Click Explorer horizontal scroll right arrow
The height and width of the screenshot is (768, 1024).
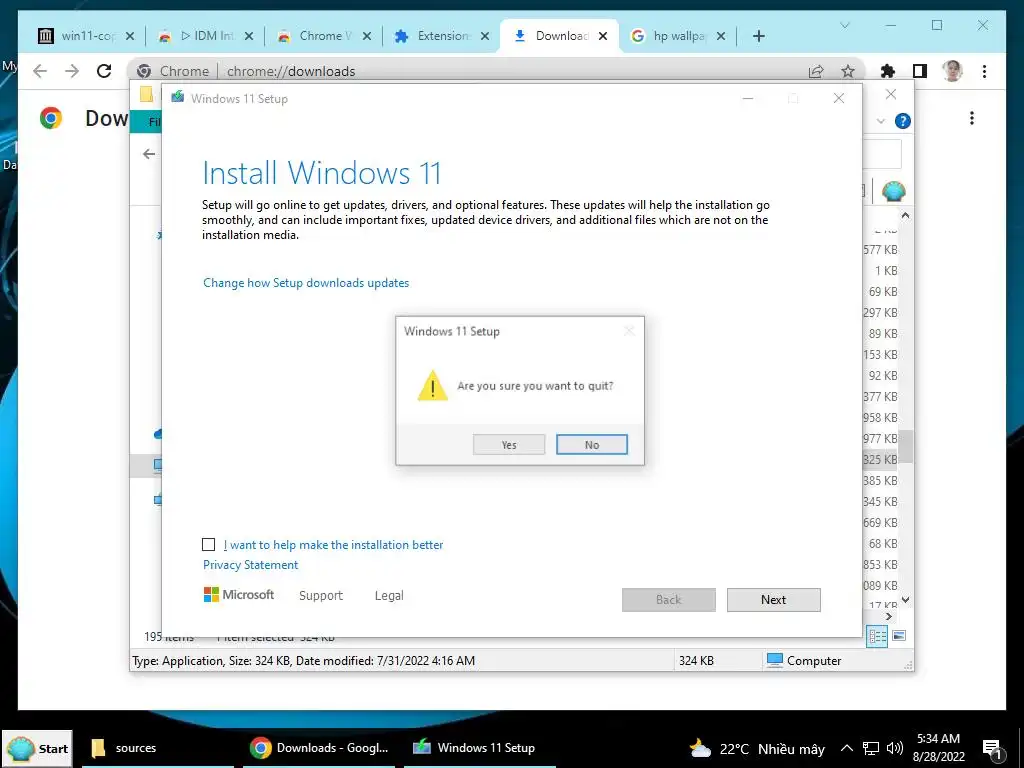click(889, 616)
